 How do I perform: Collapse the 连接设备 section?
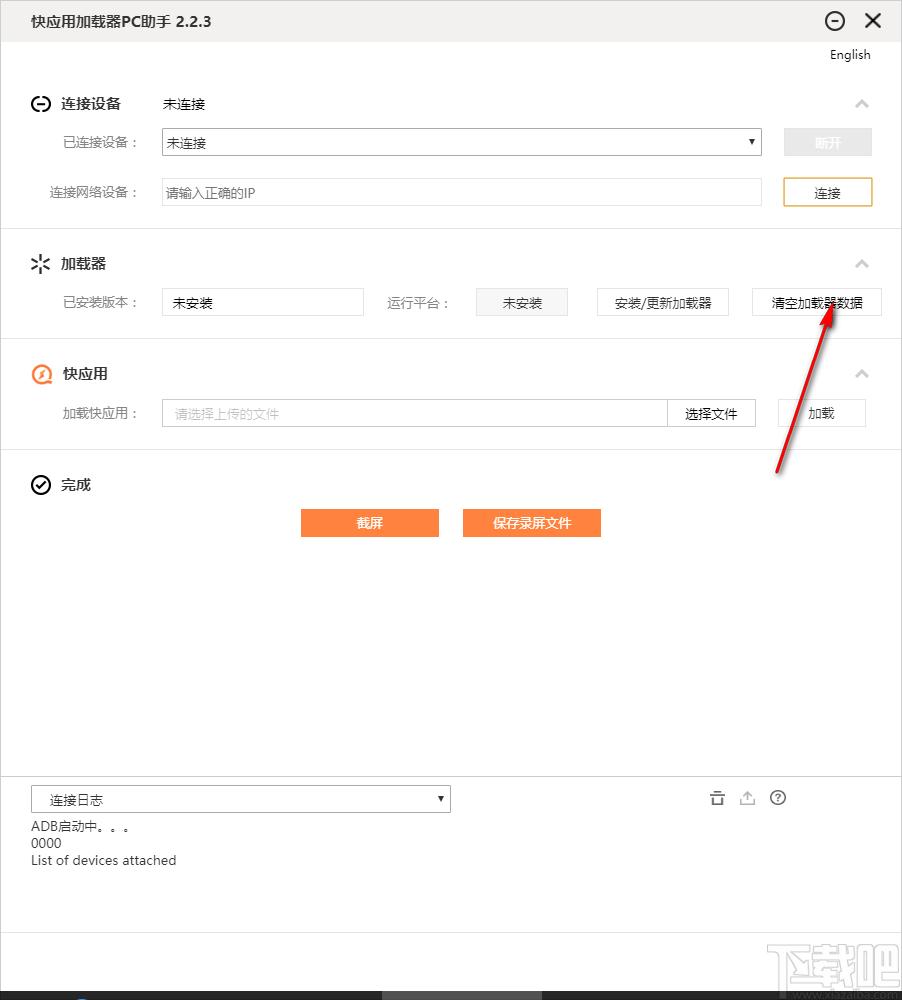tap(862, 104)
